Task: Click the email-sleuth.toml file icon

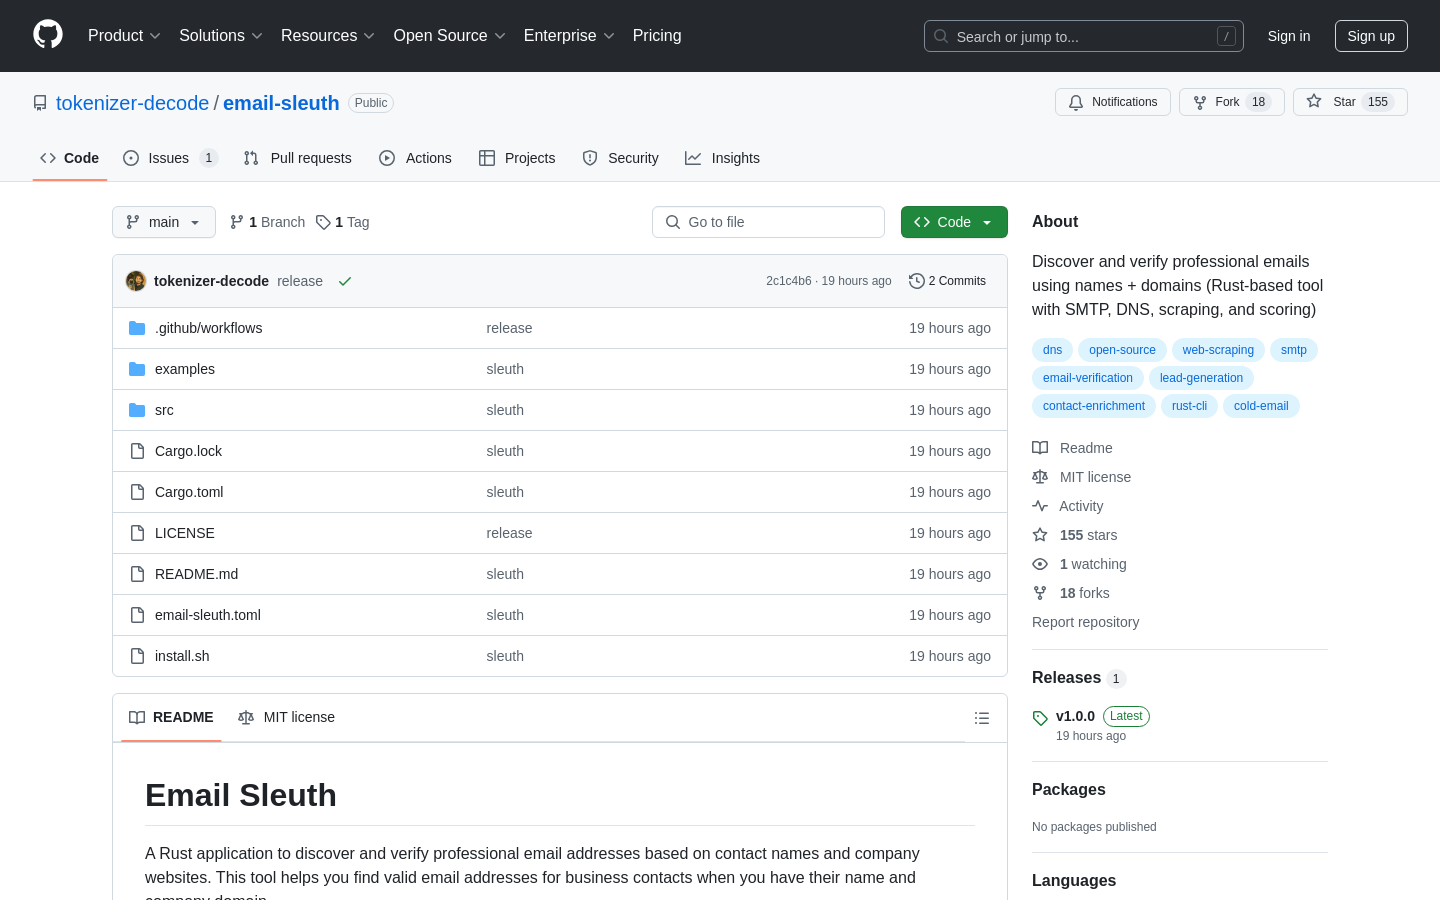Action: (x=137, y=615)
